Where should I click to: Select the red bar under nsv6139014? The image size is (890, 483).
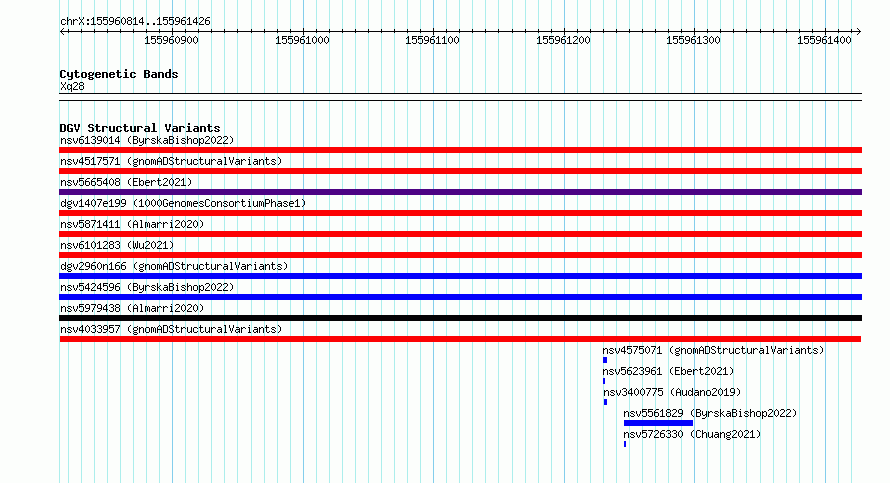point(460,150)
